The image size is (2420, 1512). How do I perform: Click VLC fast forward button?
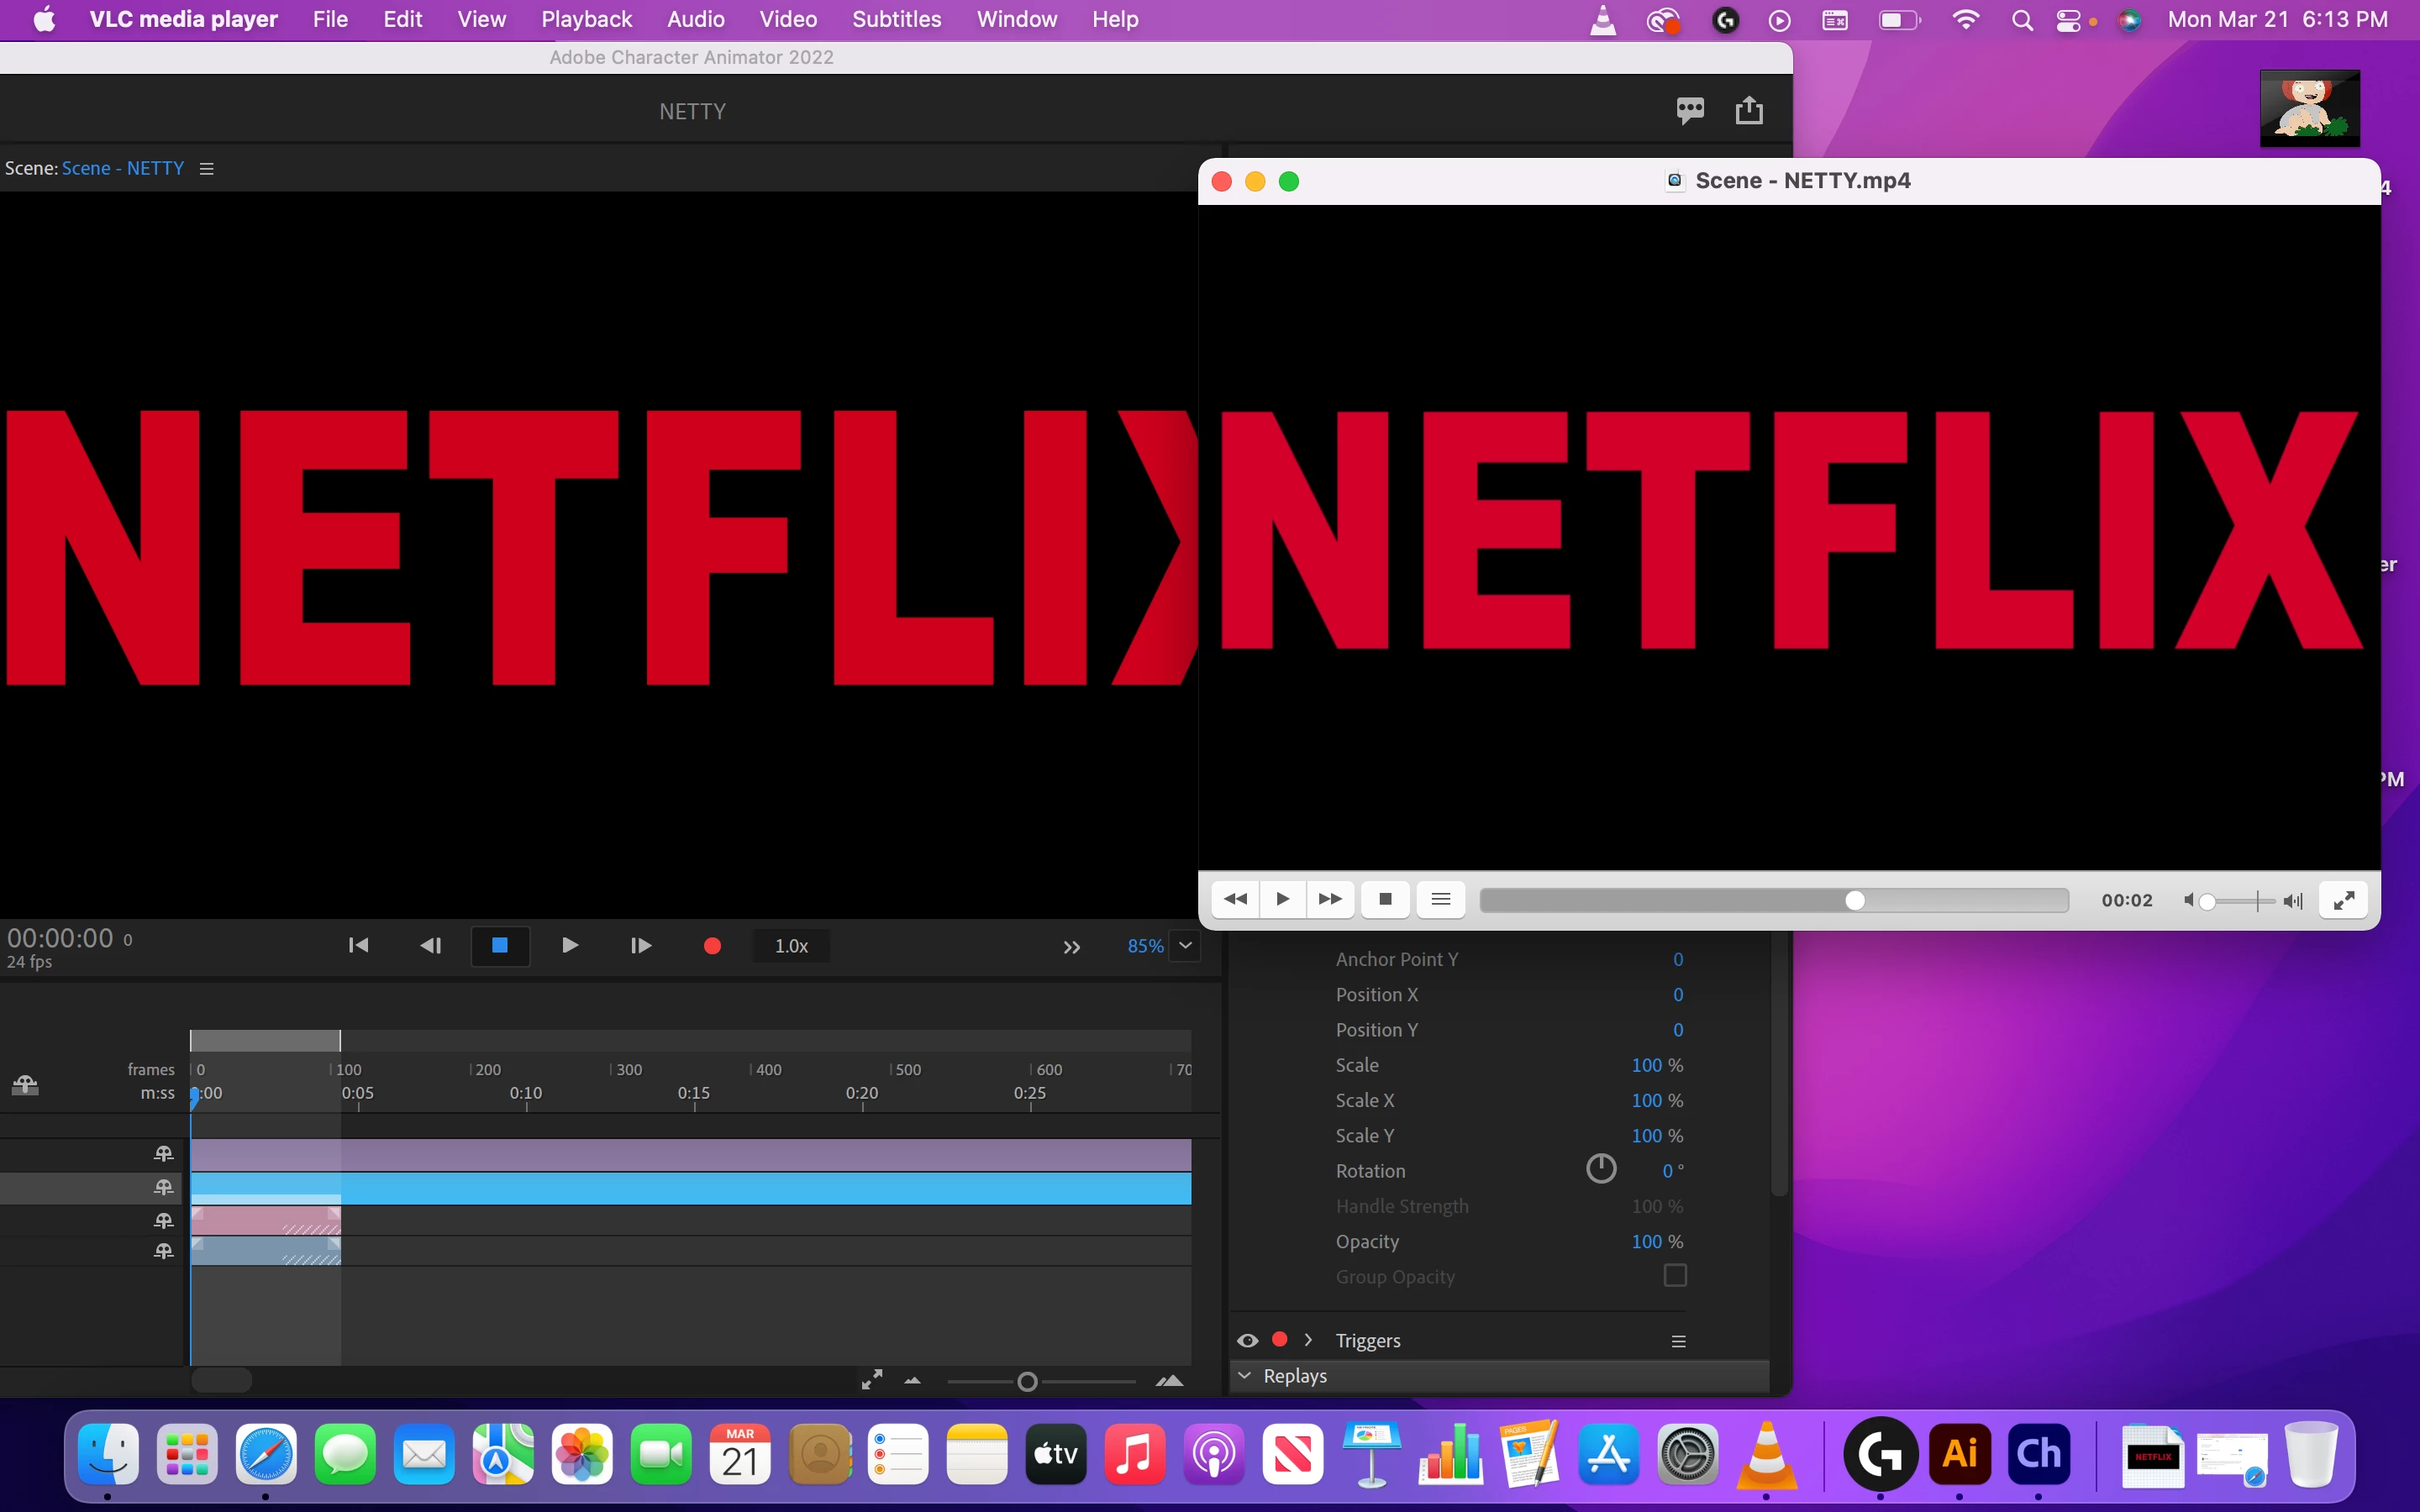(x=1330, y=900)
